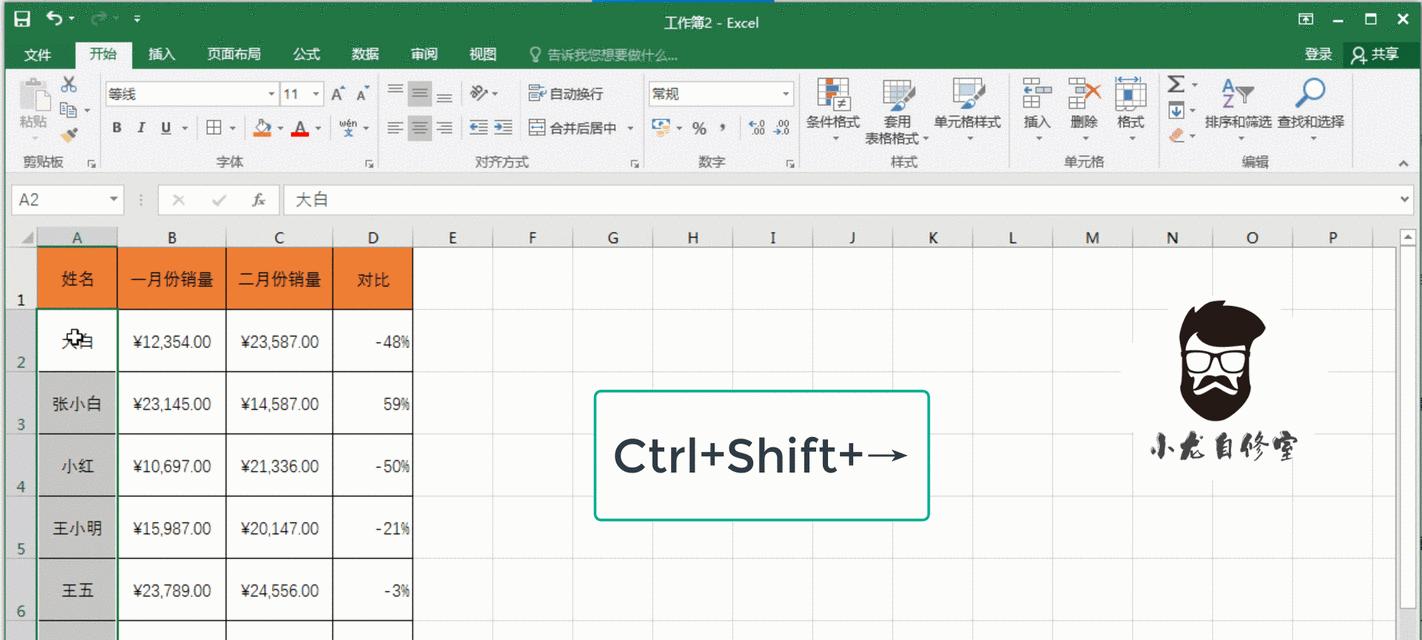
Task: Open the number format 常规 dropdown
Action: click(x=785, y=94)
